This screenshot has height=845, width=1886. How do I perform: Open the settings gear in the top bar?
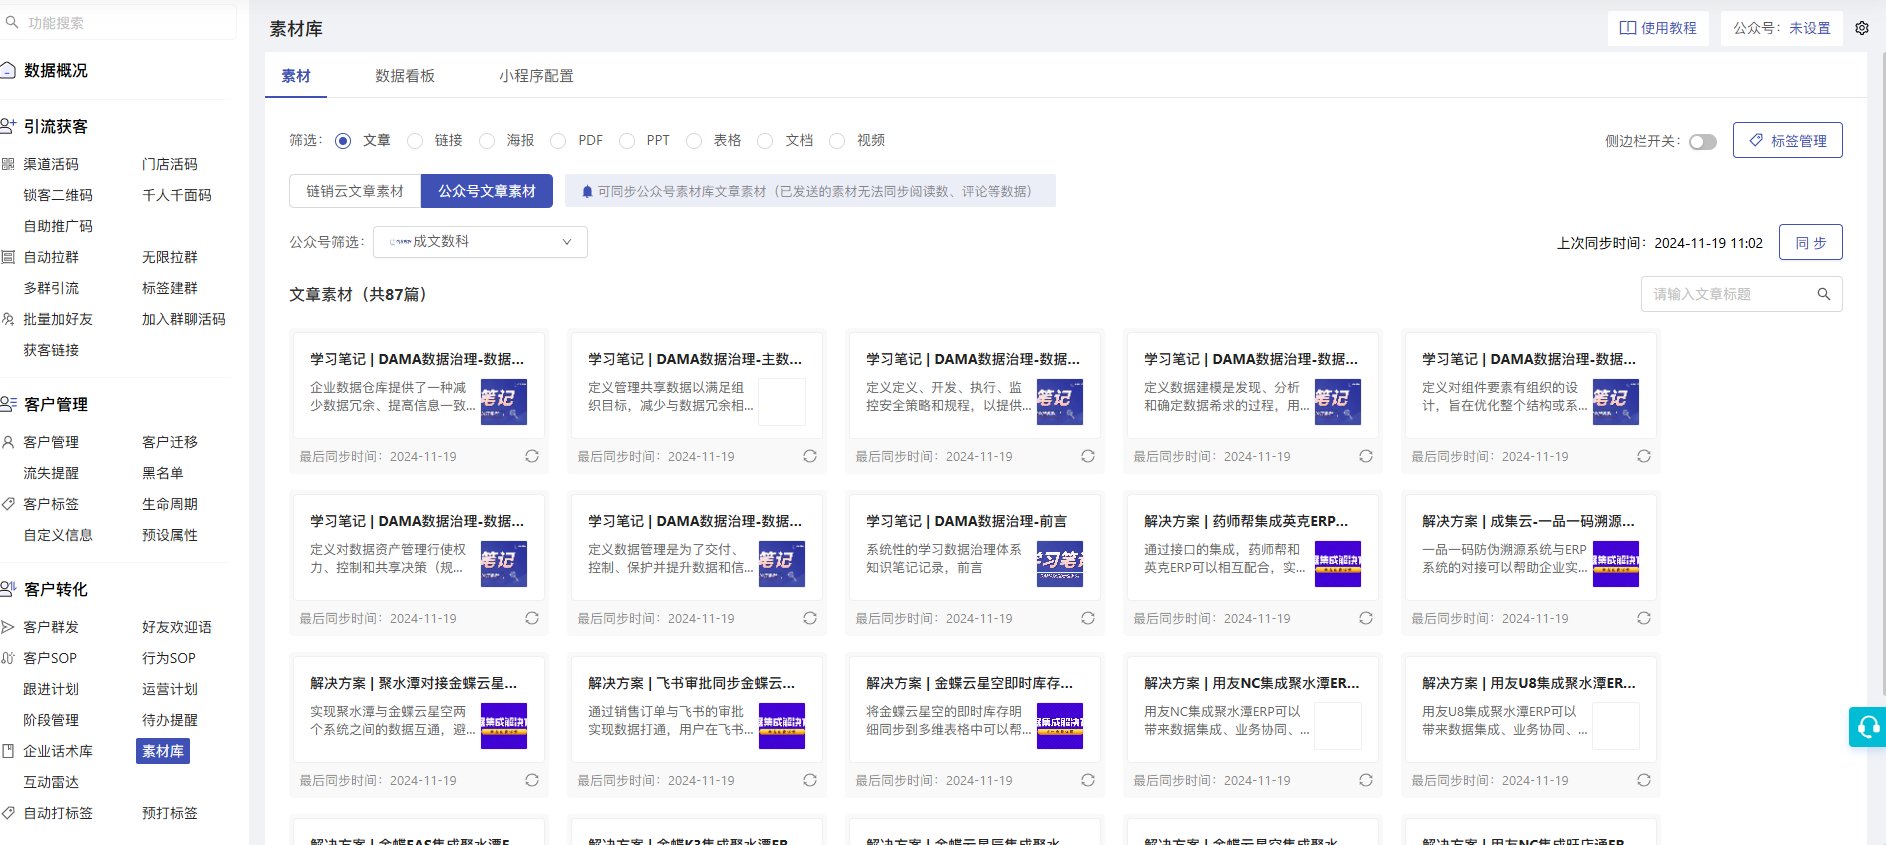click(1862, 28)
